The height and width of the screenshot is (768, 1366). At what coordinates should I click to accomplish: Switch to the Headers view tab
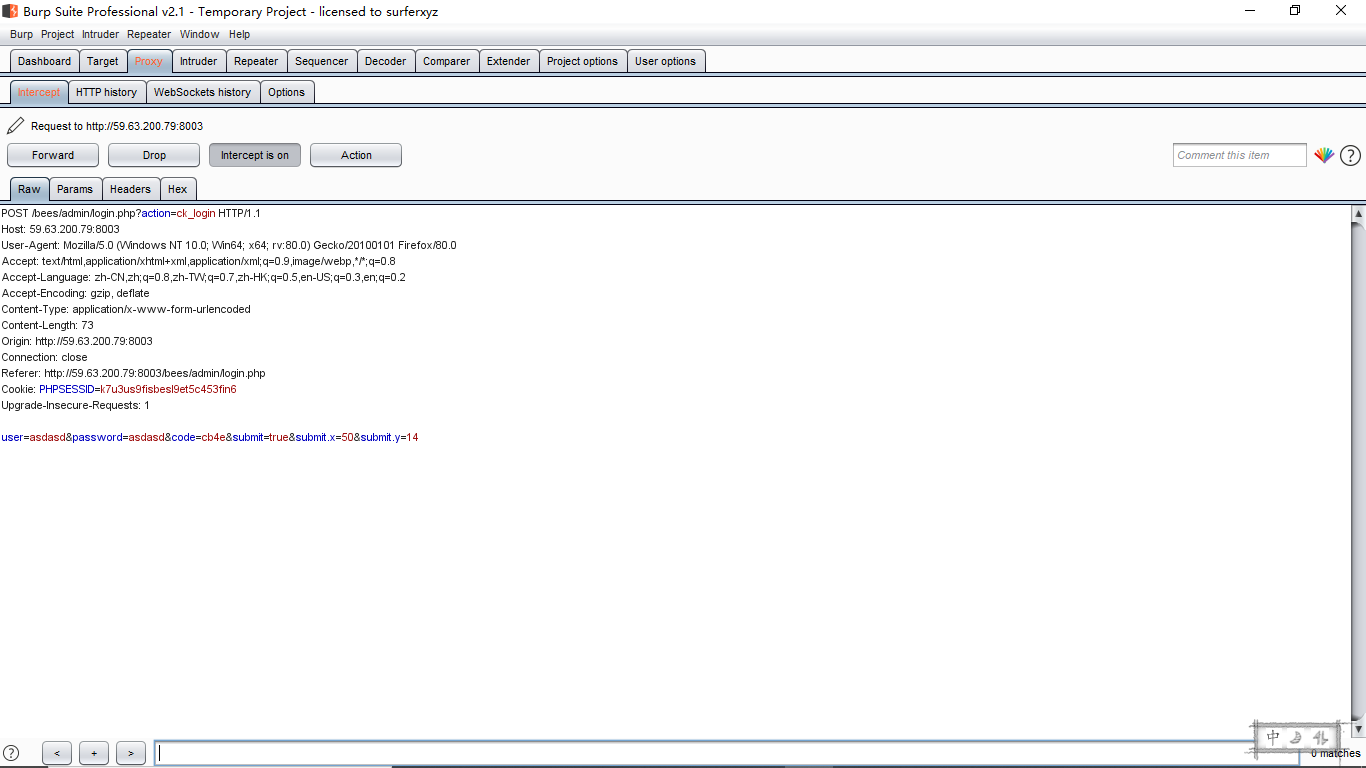pos(130,189)
